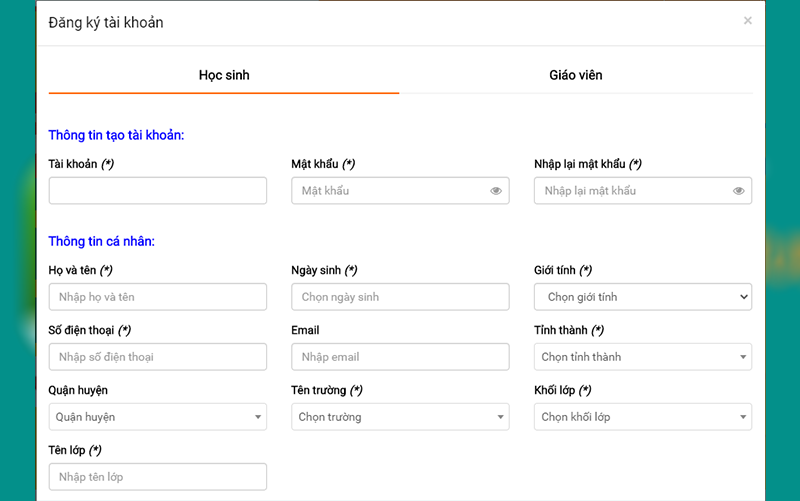800x501 pixels.
Task: Show password using the Mật khẩu eye icon
Action: coord(496,191)
